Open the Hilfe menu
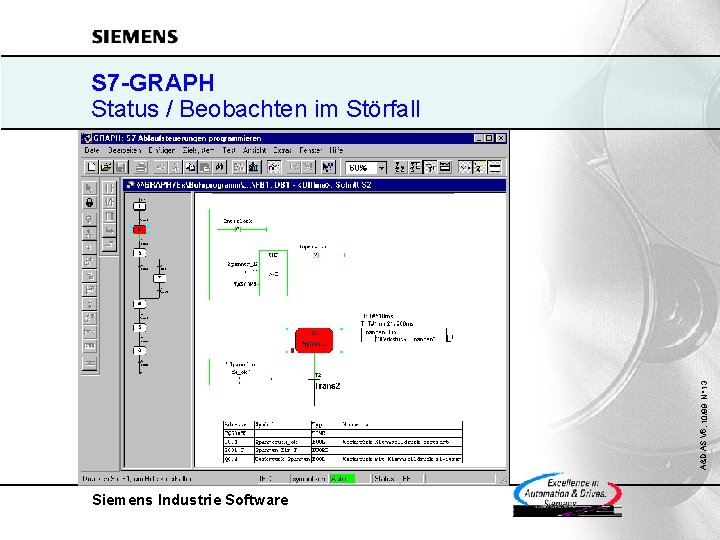720x540 pixels. coord(336,150)
